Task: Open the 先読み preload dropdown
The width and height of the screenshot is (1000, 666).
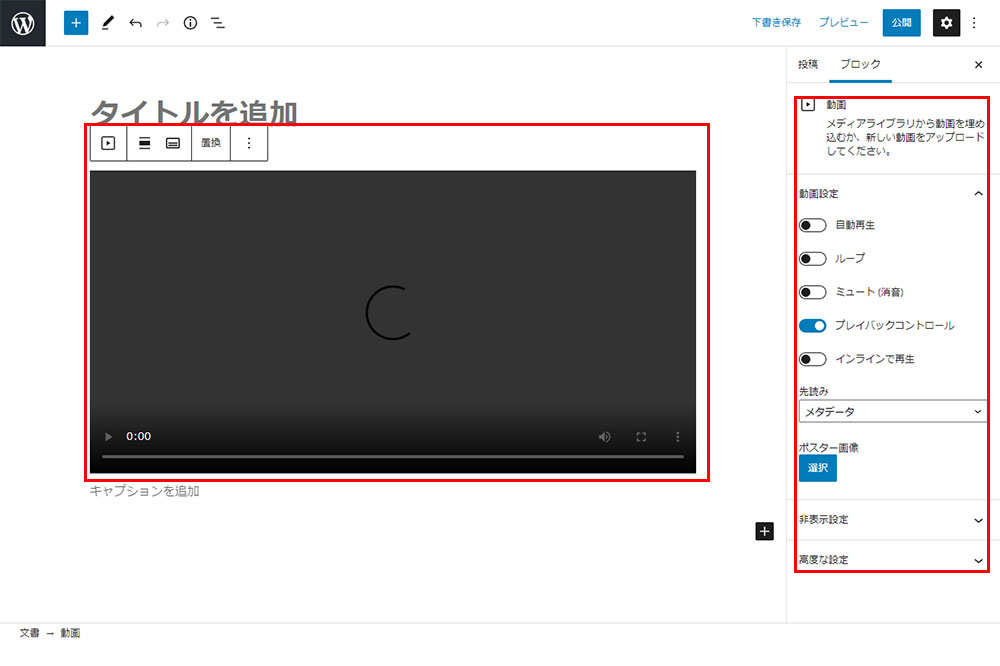Action: coord(892,411)
